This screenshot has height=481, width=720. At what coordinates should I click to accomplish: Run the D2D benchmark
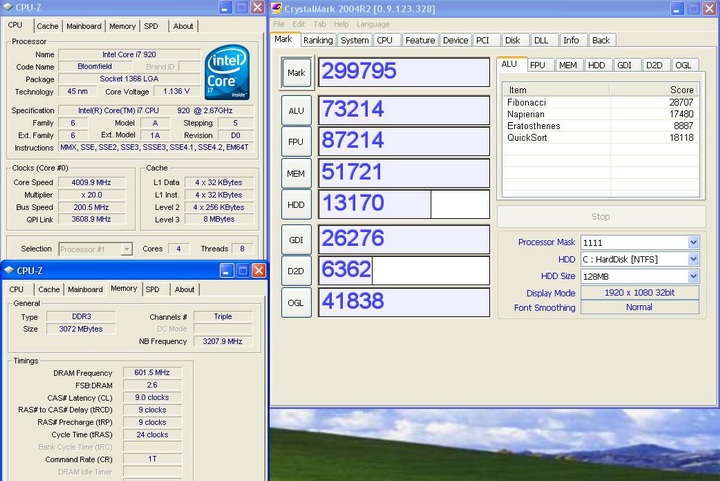pos(296,271)
